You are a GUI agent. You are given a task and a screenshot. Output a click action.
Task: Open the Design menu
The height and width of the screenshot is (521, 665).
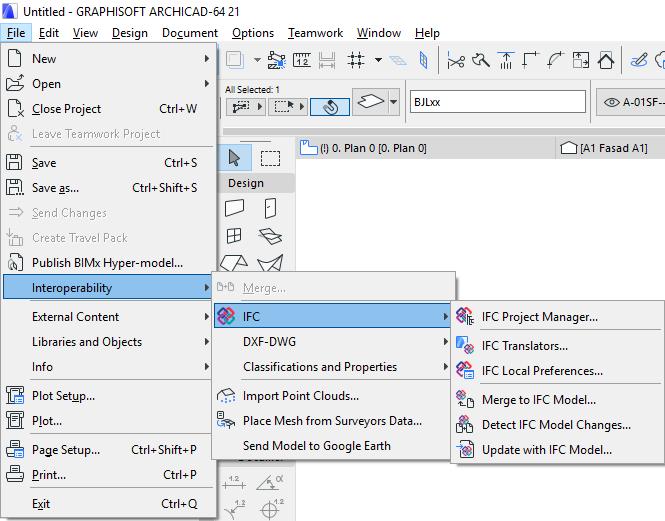tap(130, 33)
